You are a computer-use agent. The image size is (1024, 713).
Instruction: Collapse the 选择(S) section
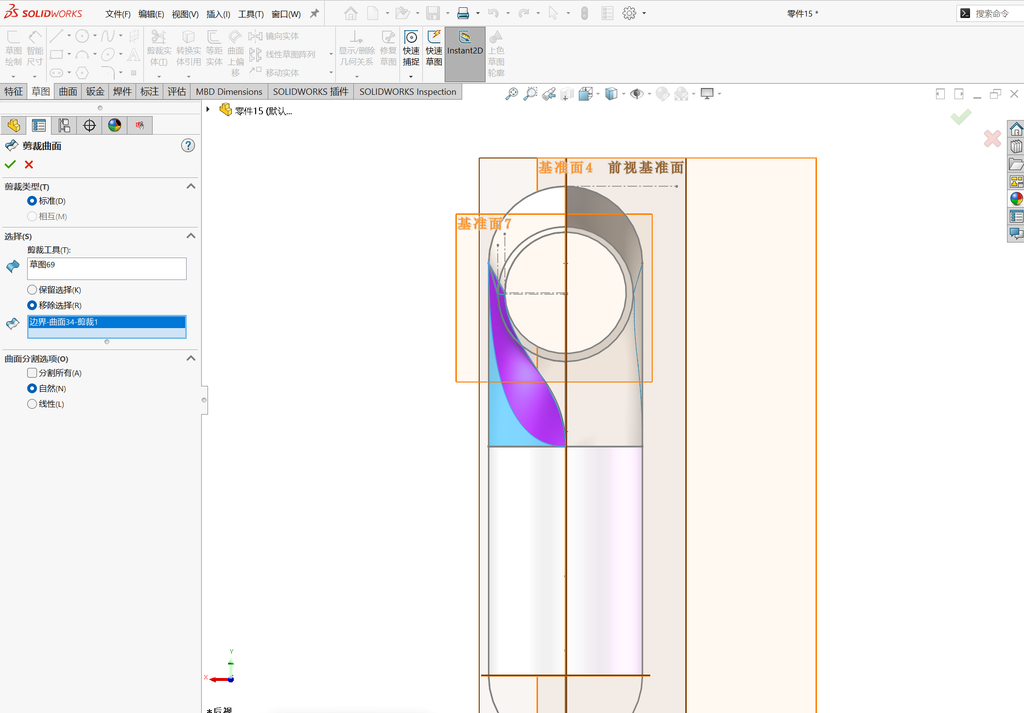pyautogui.click(x=191, y=236)
